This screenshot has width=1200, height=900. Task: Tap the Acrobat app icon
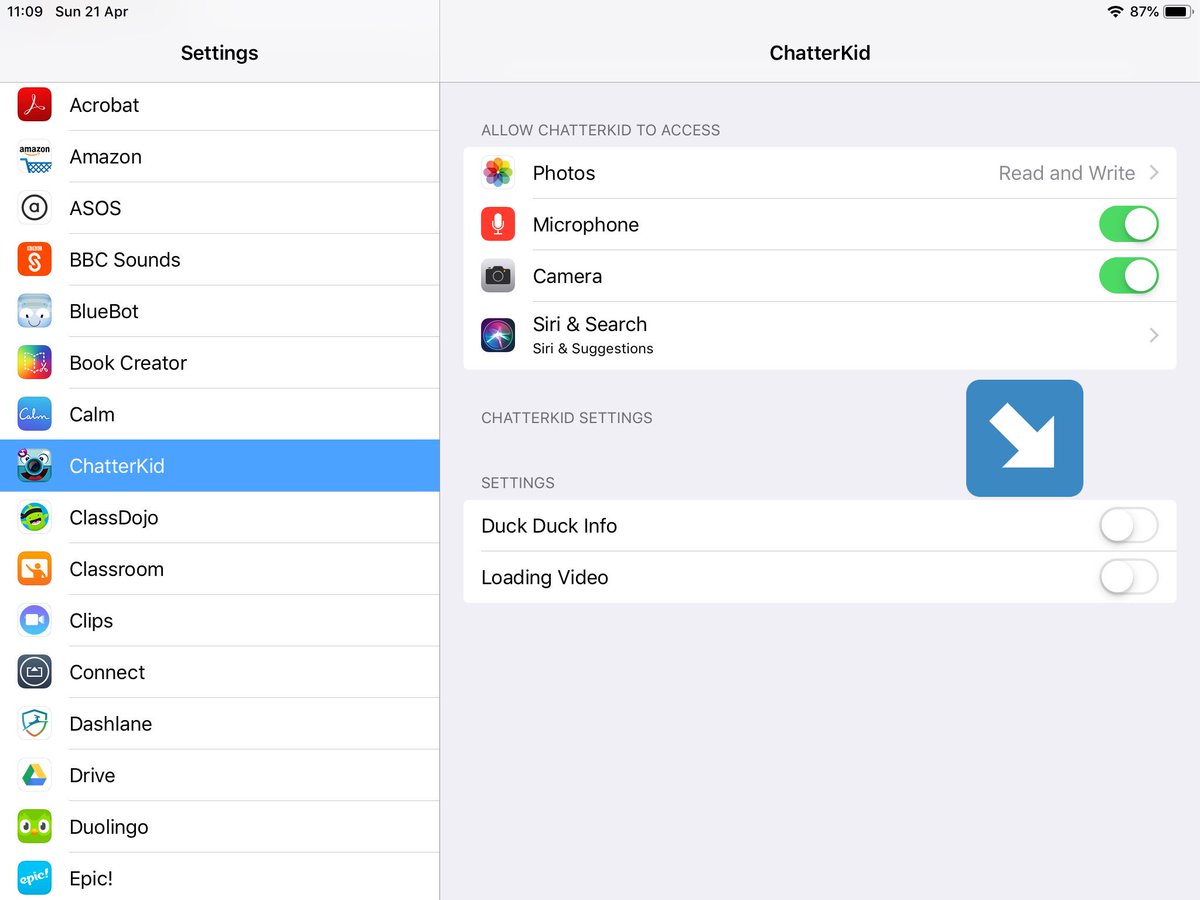(35, 105)
